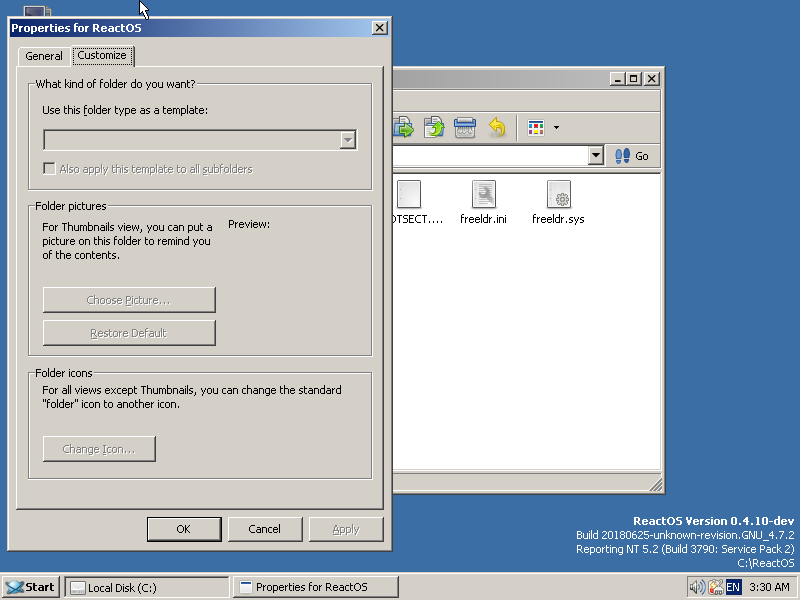The image size is (800, 600).
Task: Click the Undo toolbar icon
Action: tap(497, 127)
